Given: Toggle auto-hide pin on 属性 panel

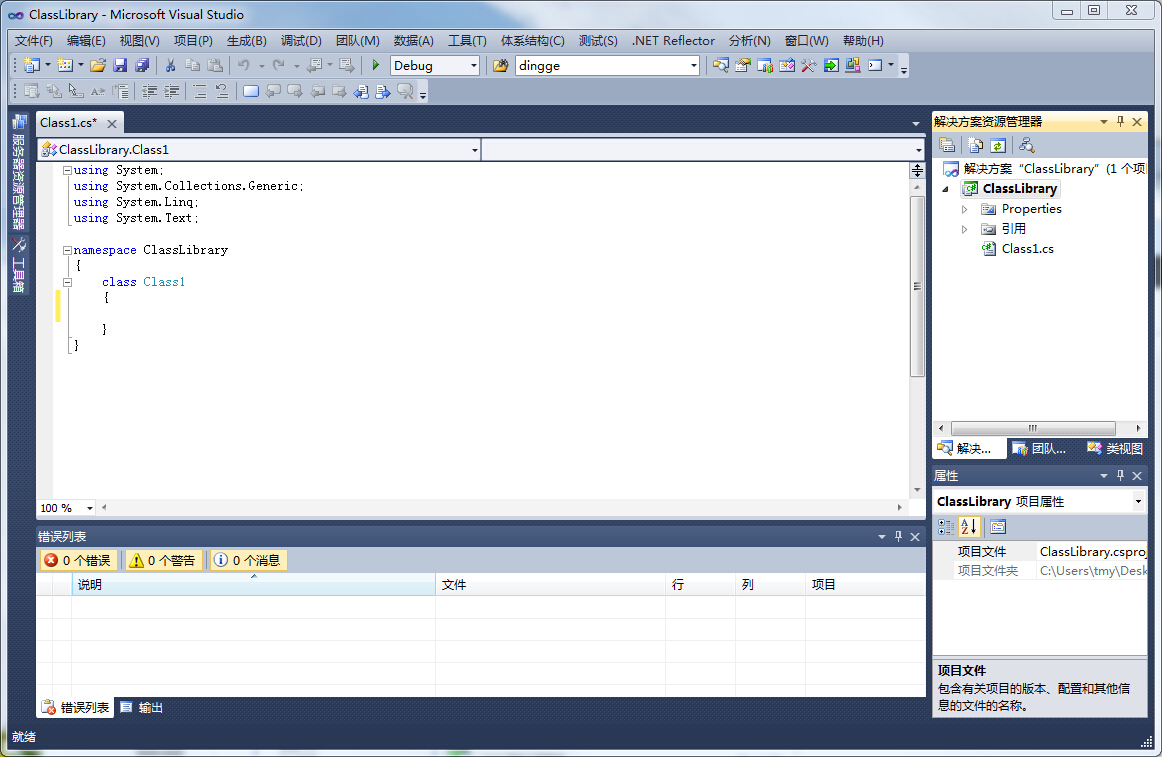Looking at the screenshot, I should [x=1120, y=475].
